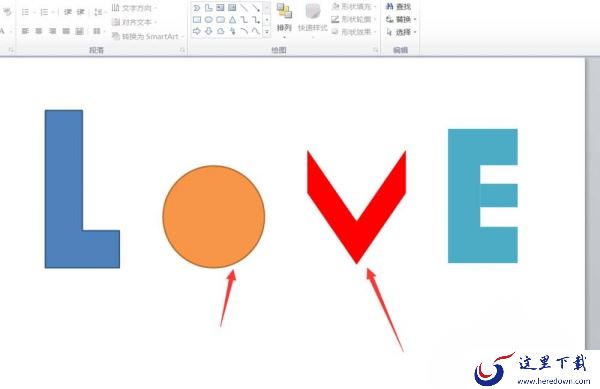Select the orange circle shape
Viewport: 600px width, 389px height.
pos(214,216)
